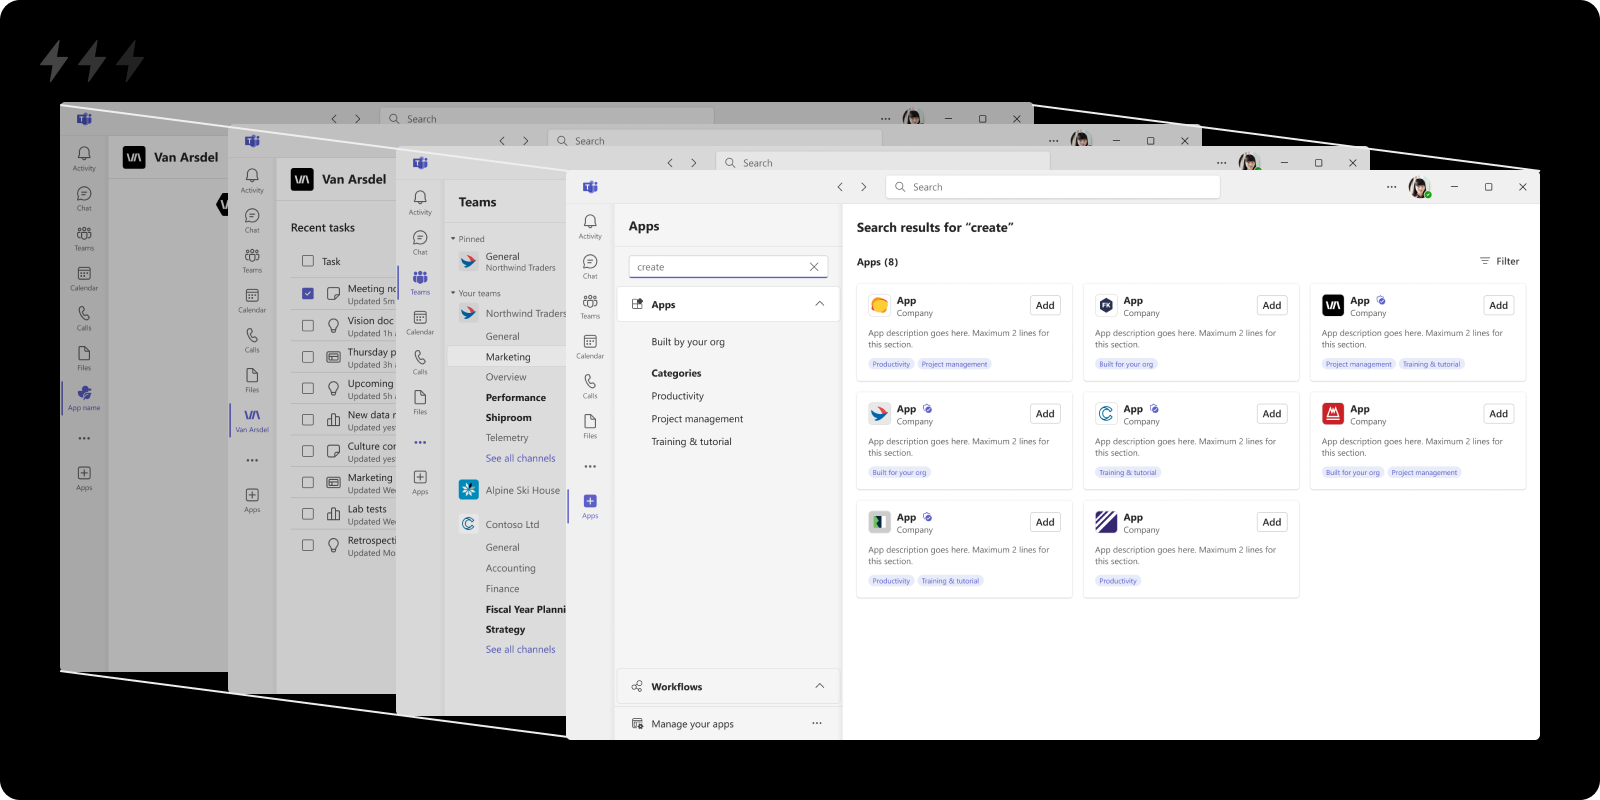Viewport: 1600px width, 800px height.
Task: Select Productivity category
Action: point(677,396)
